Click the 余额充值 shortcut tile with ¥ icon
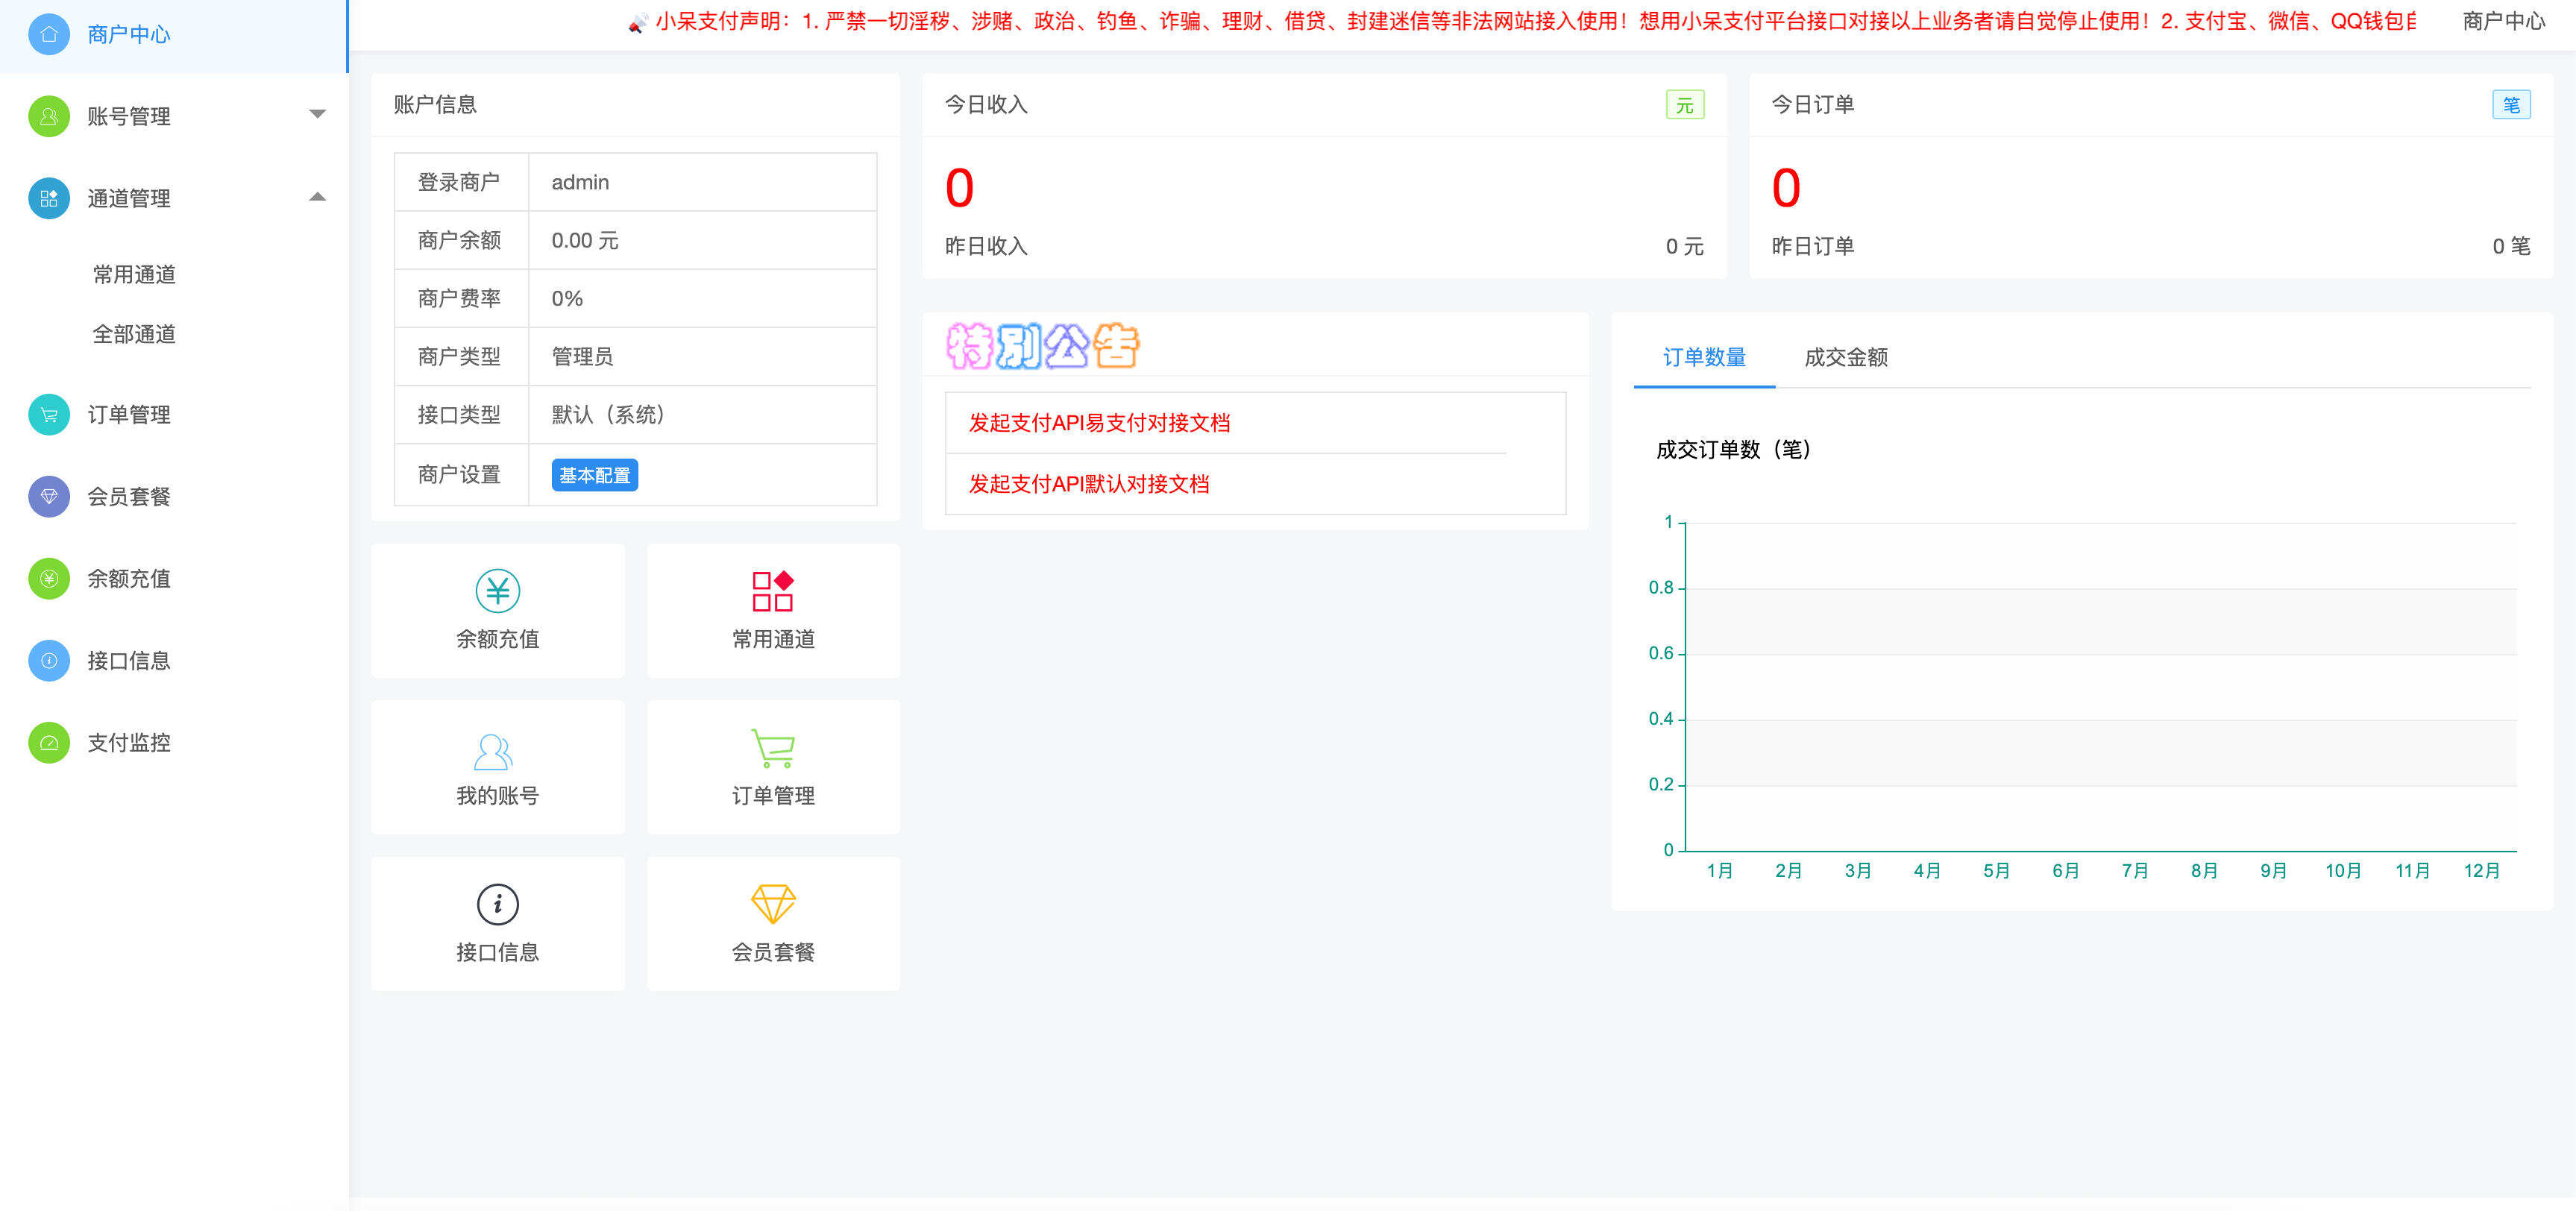This screenshot has height=1211, width=2576. pos(497,591)
